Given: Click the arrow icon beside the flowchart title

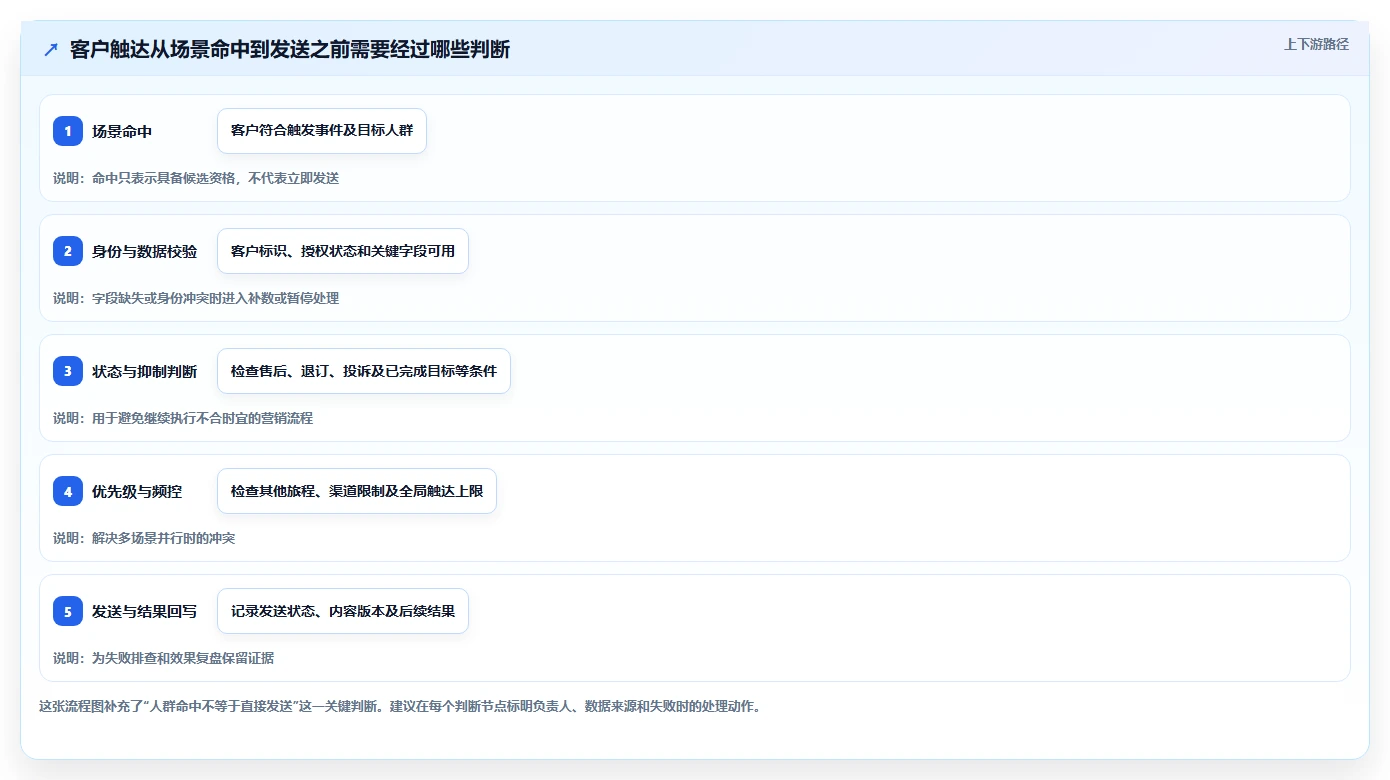Looking at the screenshot, I should [51, 50].
